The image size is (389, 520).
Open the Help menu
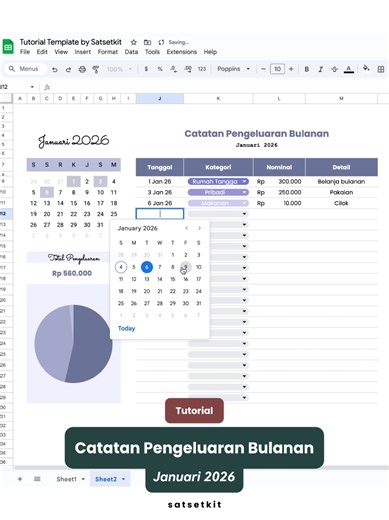(x=210, y=52)
